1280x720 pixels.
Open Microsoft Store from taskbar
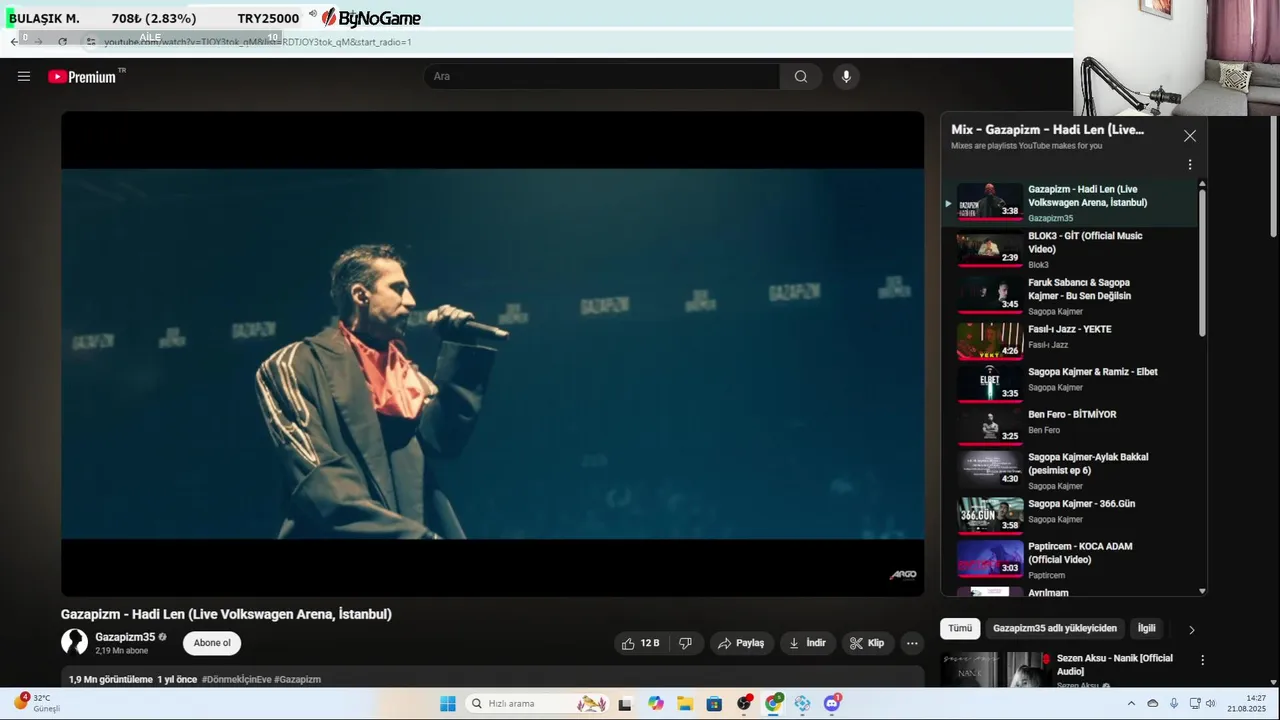click(x=714, y=704)
